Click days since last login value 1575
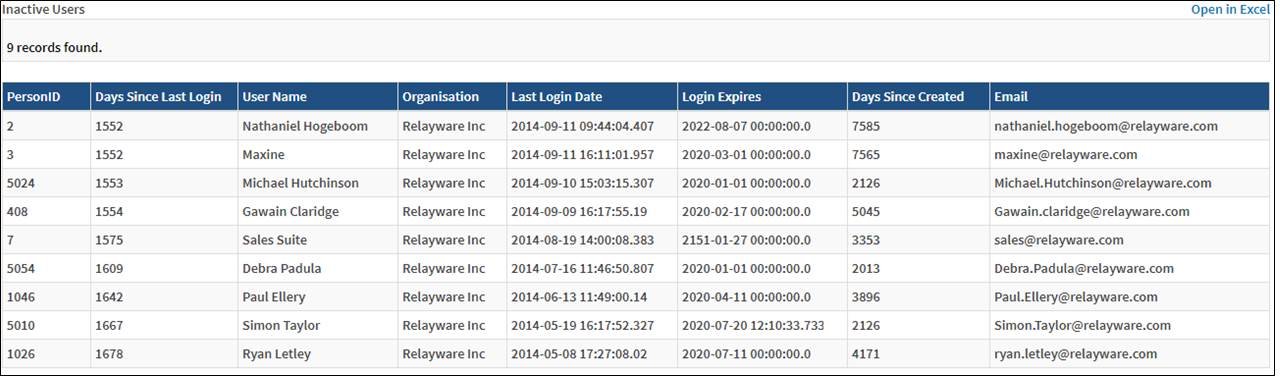 109,240
